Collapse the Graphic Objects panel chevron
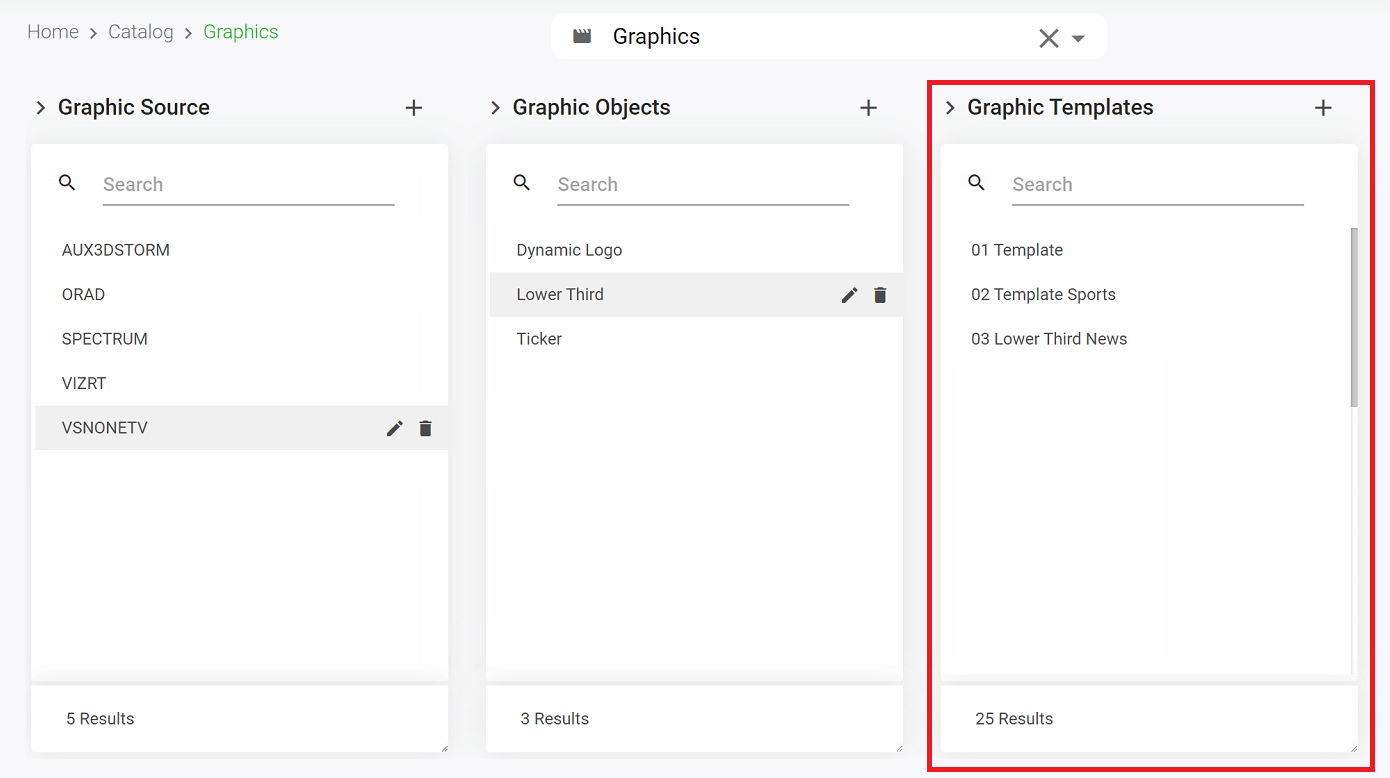Image resolution: width=1390 pixels, height=778 pixels. [x=495, y=108]
